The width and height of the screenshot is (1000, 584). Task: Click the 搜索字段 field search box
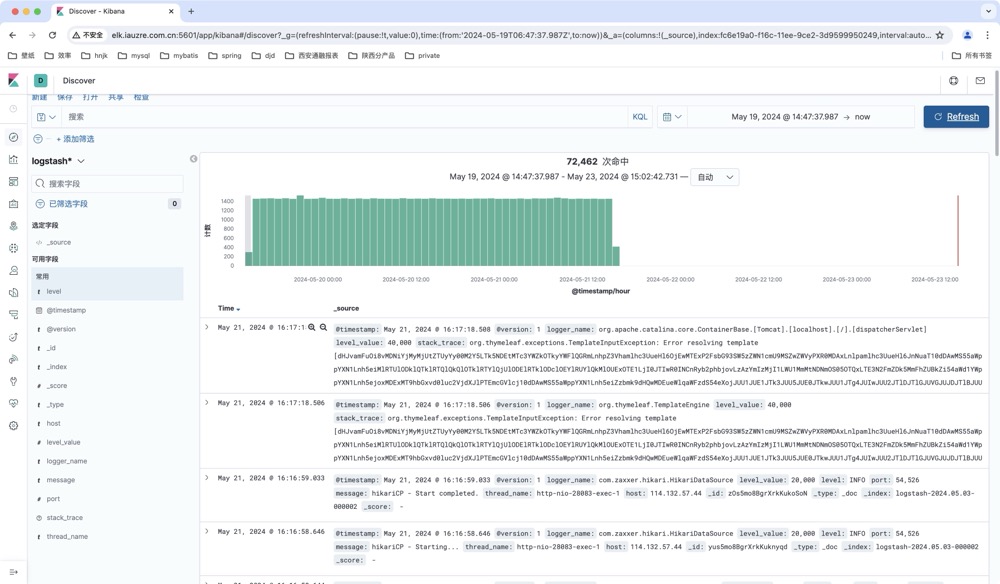click(x=108, y=184)
